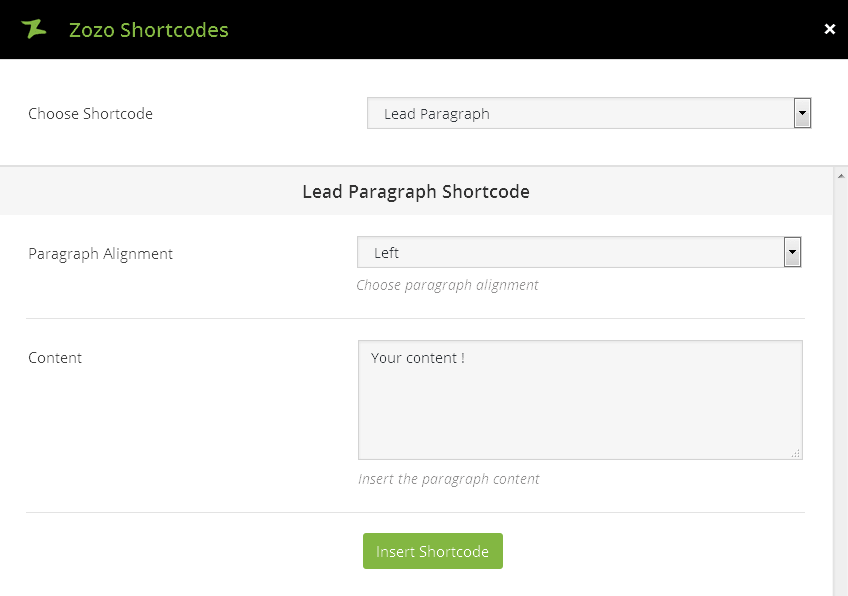Open the Choose Shortcode combo box
This screenshot has height=596, width=848.
pos(580,114)
